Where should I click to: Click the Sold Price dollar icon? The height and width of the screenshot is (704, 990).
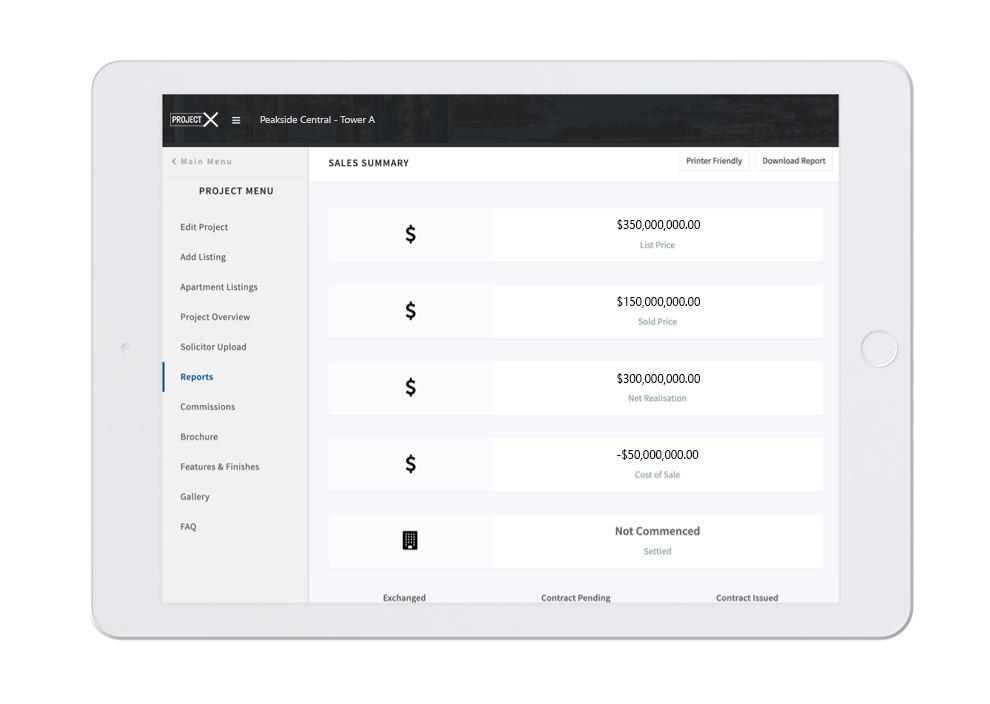(x=410, y=311)
